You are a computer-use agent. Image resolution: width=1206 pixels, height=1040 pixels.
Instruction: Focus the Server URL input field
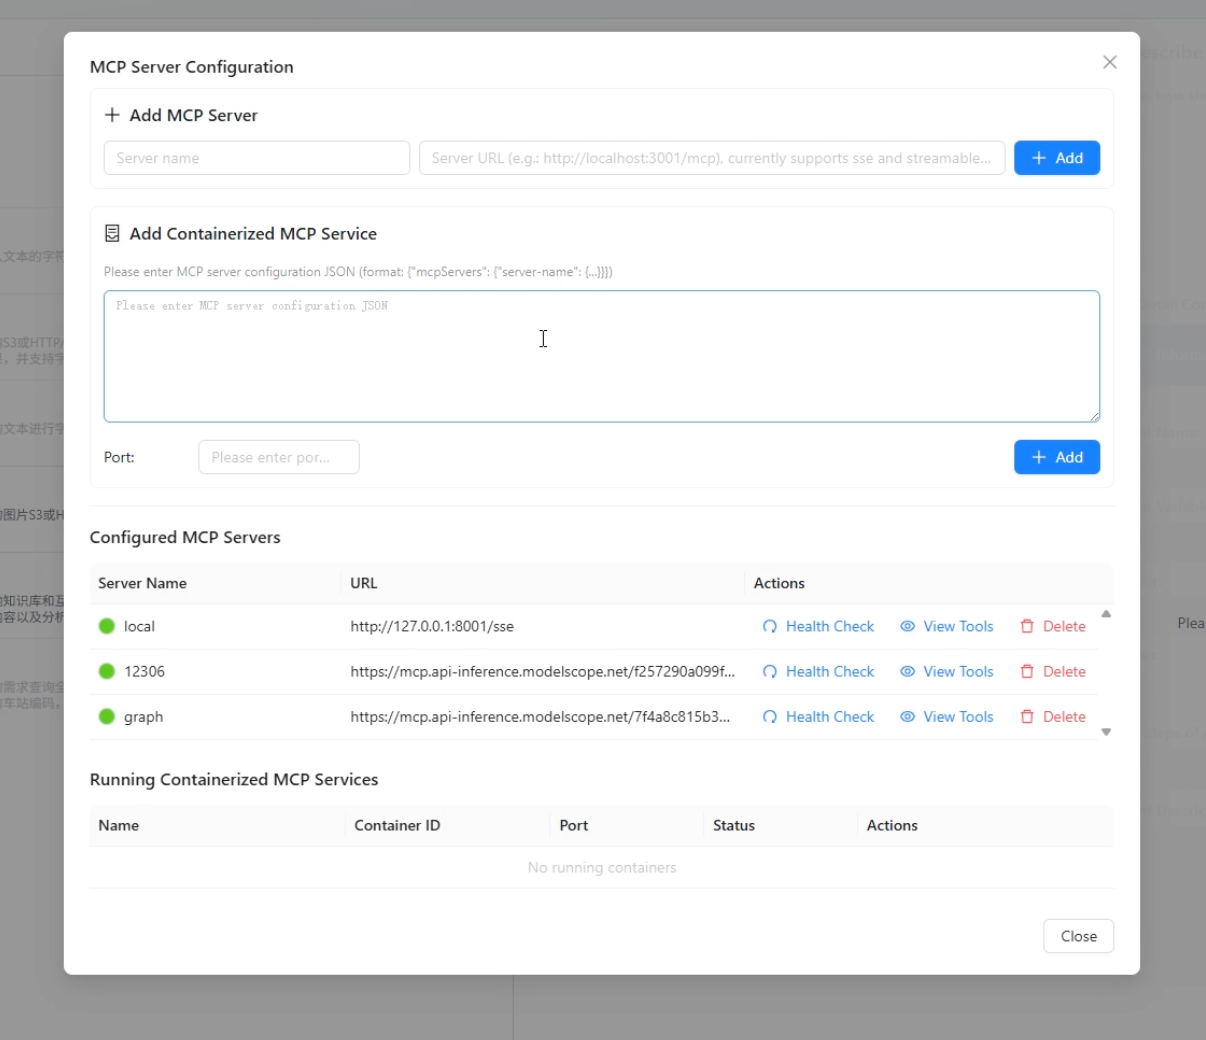(x=711, y=158)
